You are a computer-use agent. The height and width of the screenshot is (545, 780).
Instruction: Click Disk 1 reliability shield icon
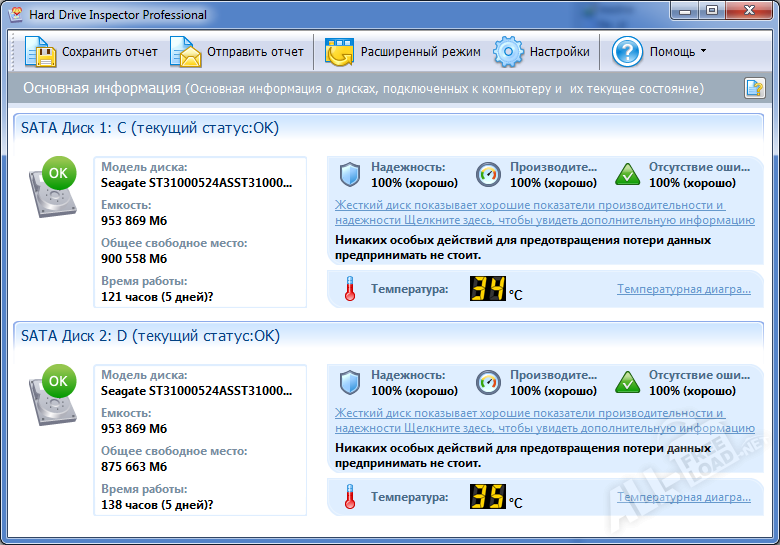(x=349, y=175)
